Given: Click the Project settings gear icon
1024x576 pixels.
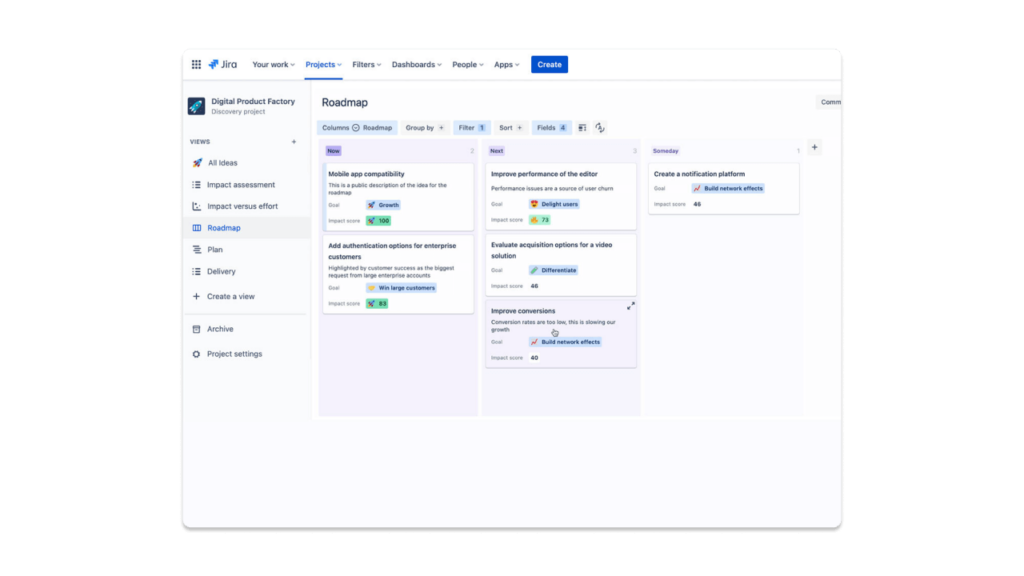Looking at the screenshot, I should click(x=196, y=354).
